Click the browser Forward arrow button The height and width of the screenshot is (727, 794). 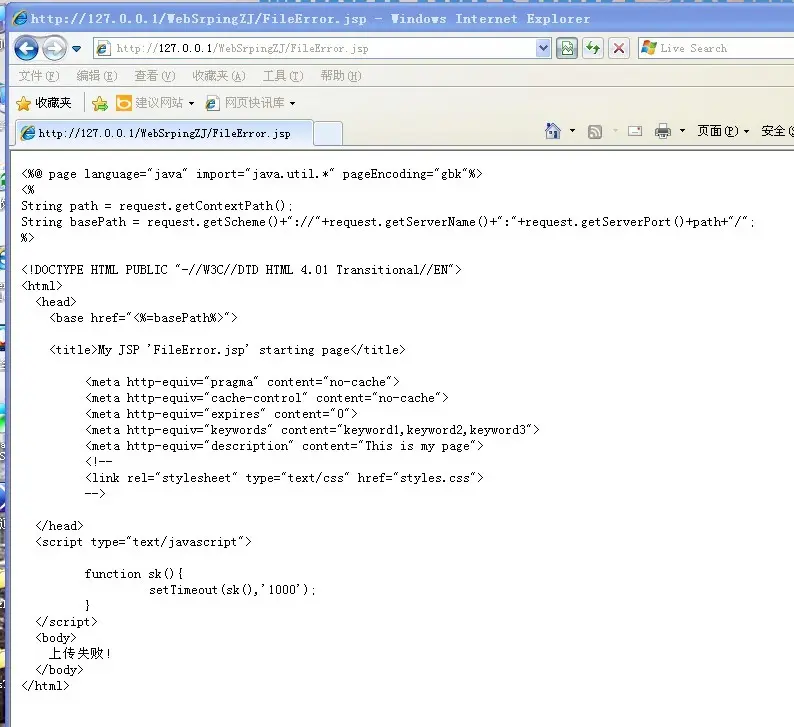pos(54,49)
